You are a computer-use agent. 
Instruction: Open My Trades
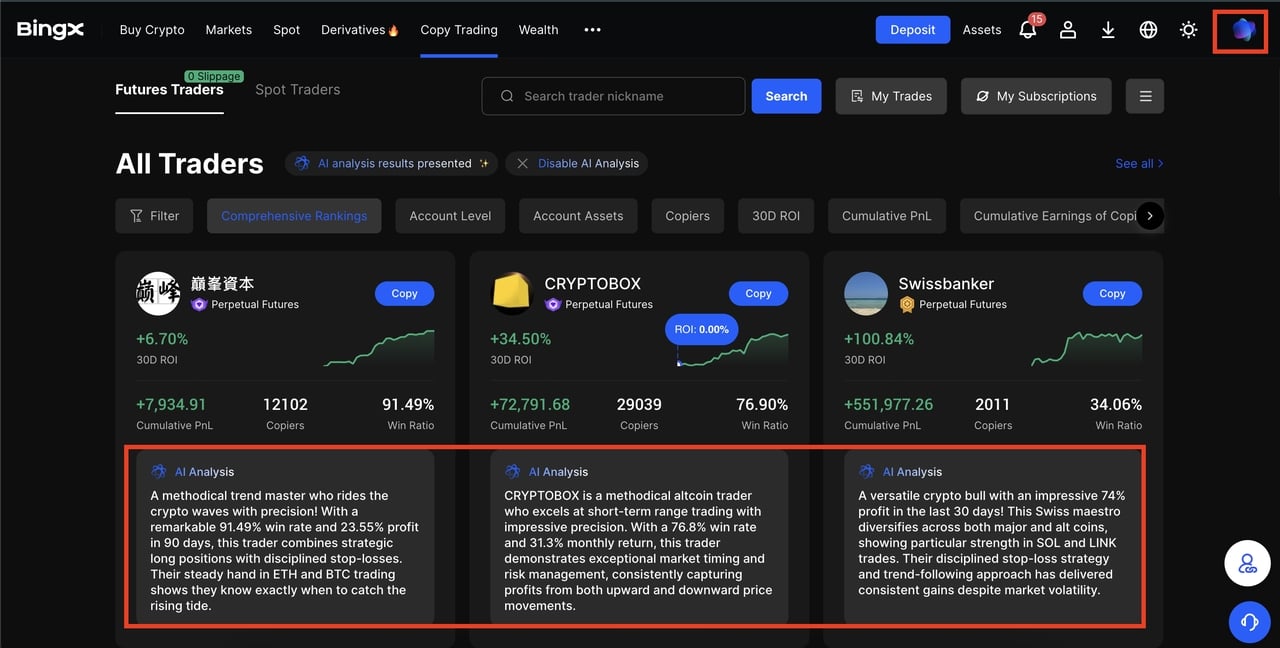click(x=891, y=96)
